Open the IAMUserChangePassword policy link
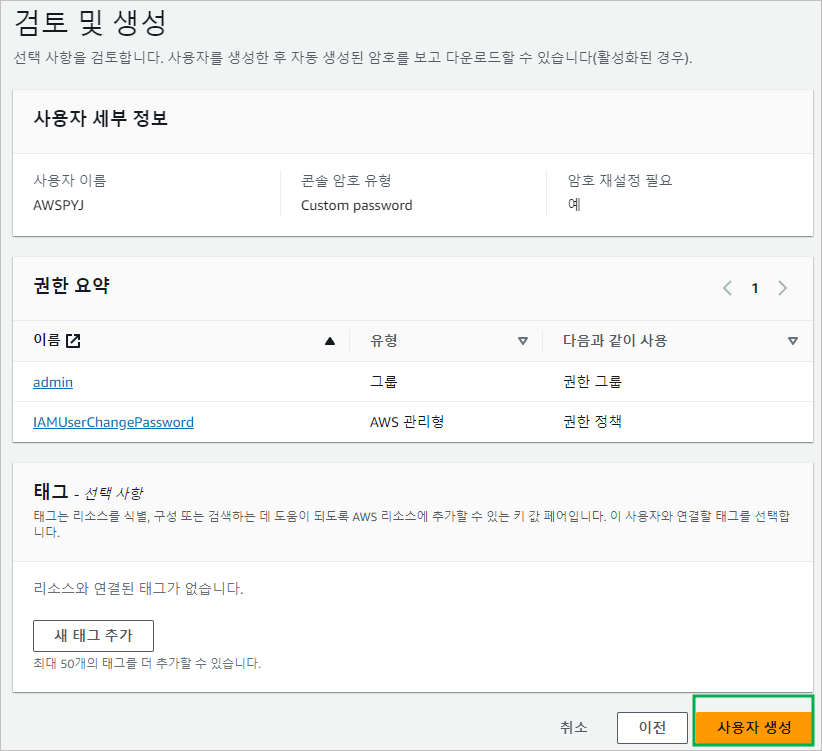This screenshot has height=751, width=822. [x=113, y=422]
